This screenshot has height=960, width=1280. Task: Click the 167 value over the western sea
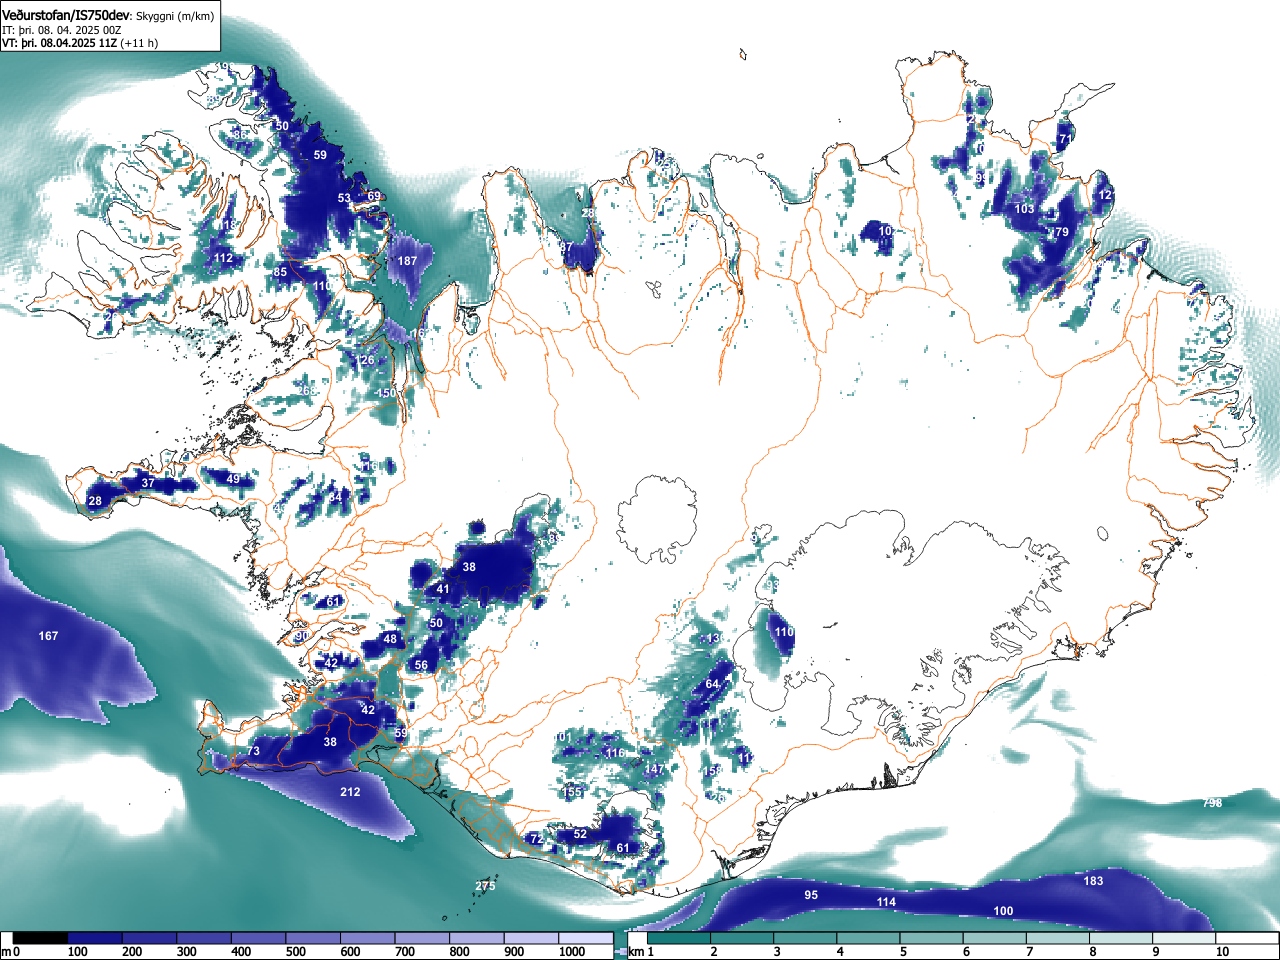(x=48, y=636)
